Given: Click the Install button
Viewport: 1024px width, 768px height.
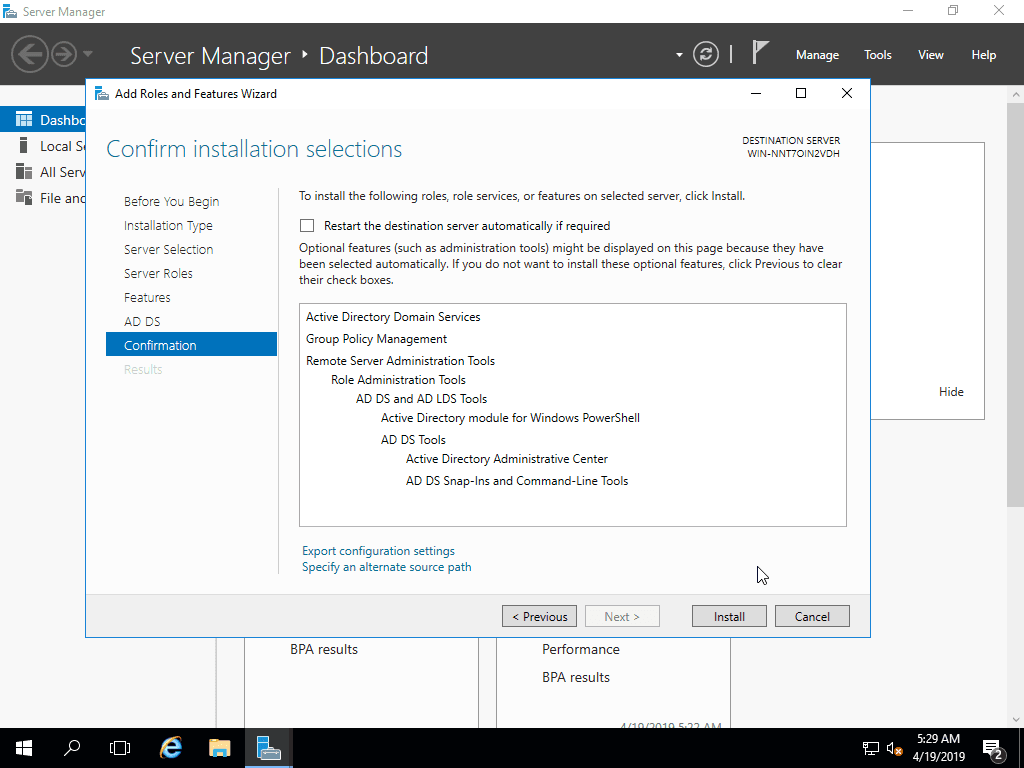Looking at the screenshot, I should click(x=729, y=616).
